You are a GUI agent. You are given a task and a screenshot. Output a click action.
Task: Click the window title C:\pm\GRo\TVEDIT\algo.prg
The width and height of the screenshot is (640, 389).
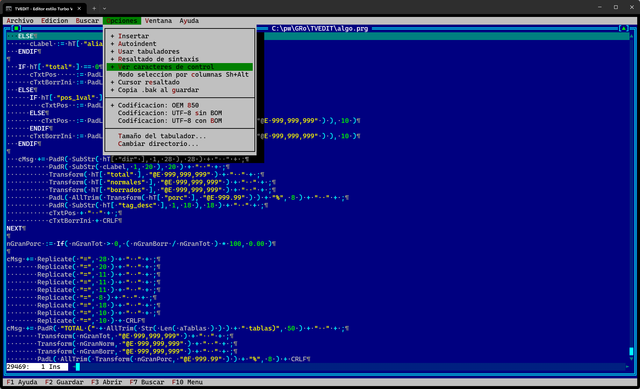(x=320, y=29)
